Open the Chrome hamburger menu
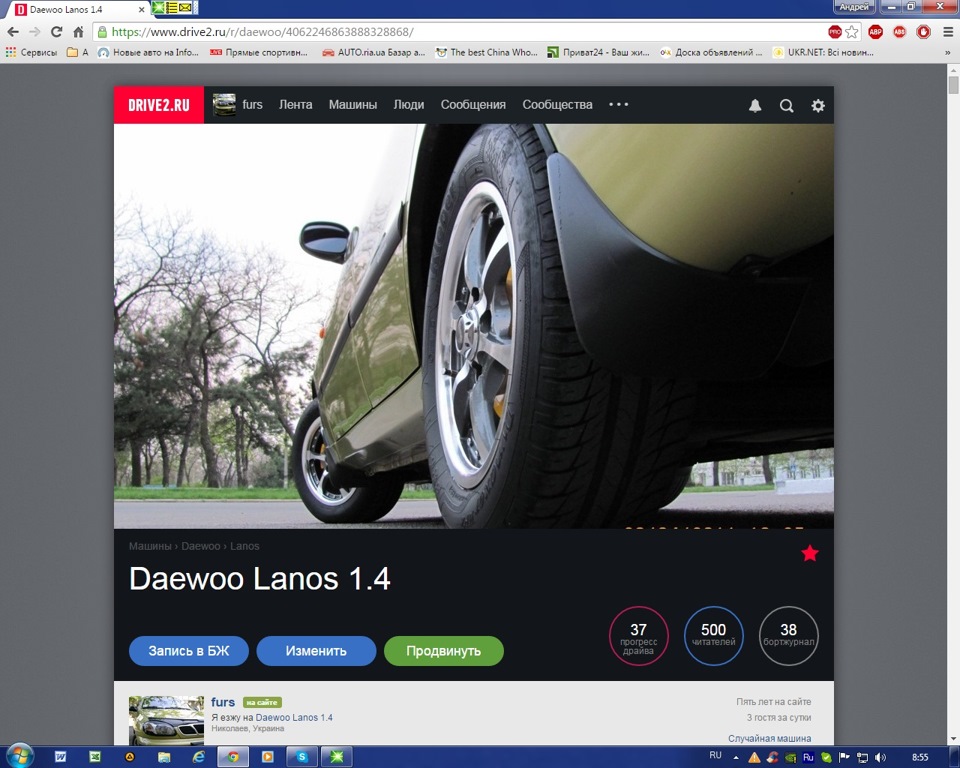Screen dimensions: 960x768 tap(948, 32)
